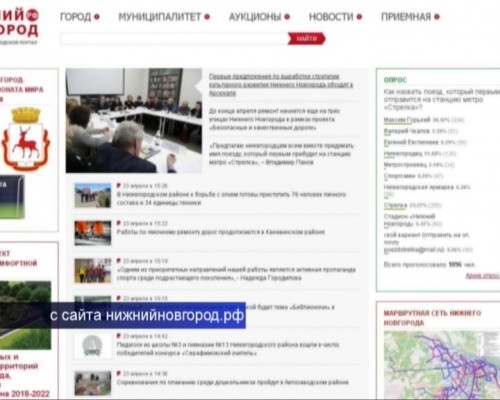Click the Нижний Новгород portal logo
This screenshot has height=400, width=500.
[19, 27]
